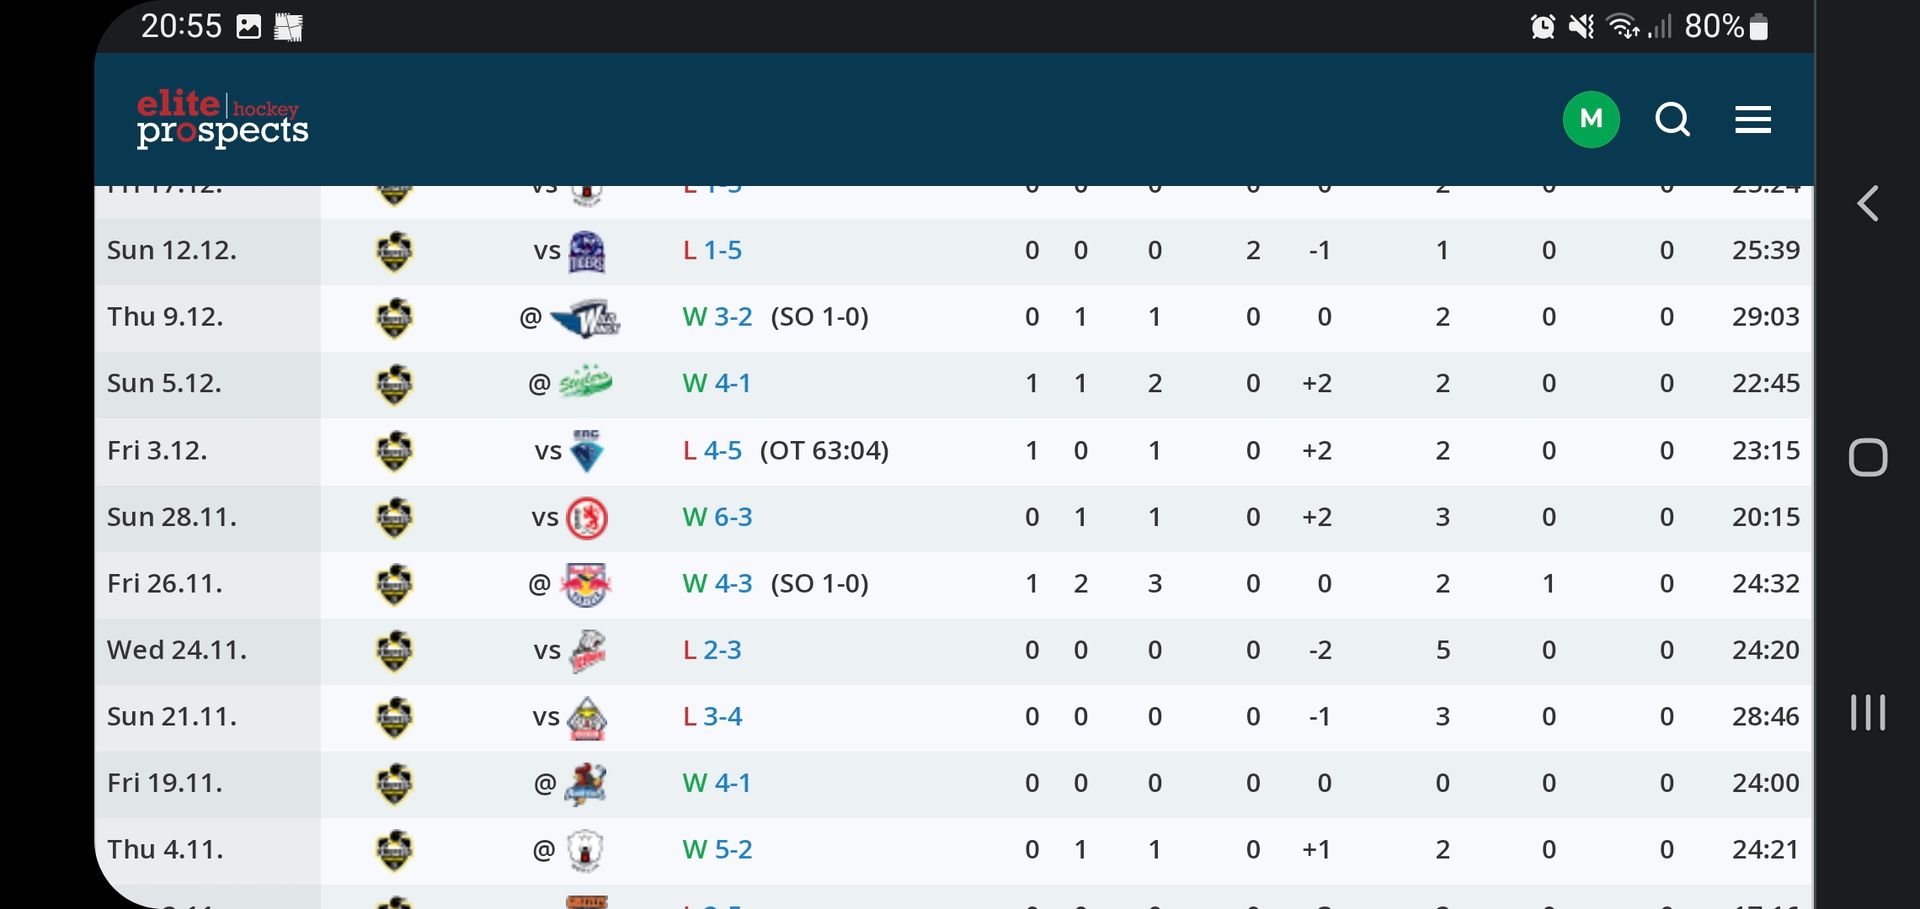Image resolution: width=1920 pixels, height=909 pixels.
Task: Open the opponent logo on Sun 28.11.
Action: click(587, 518)
